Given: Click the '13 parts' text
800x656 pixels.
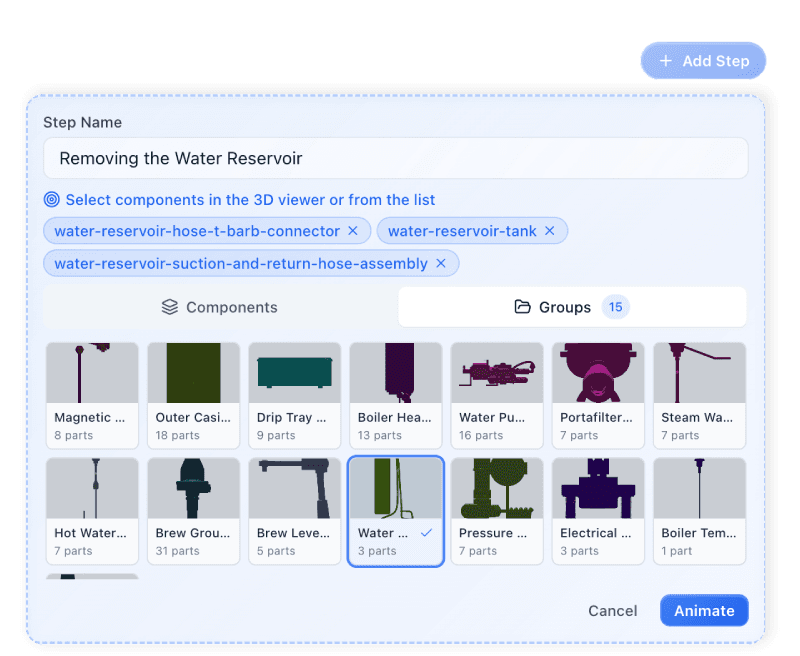Looking at the screenshot, I should coord(380,435).
